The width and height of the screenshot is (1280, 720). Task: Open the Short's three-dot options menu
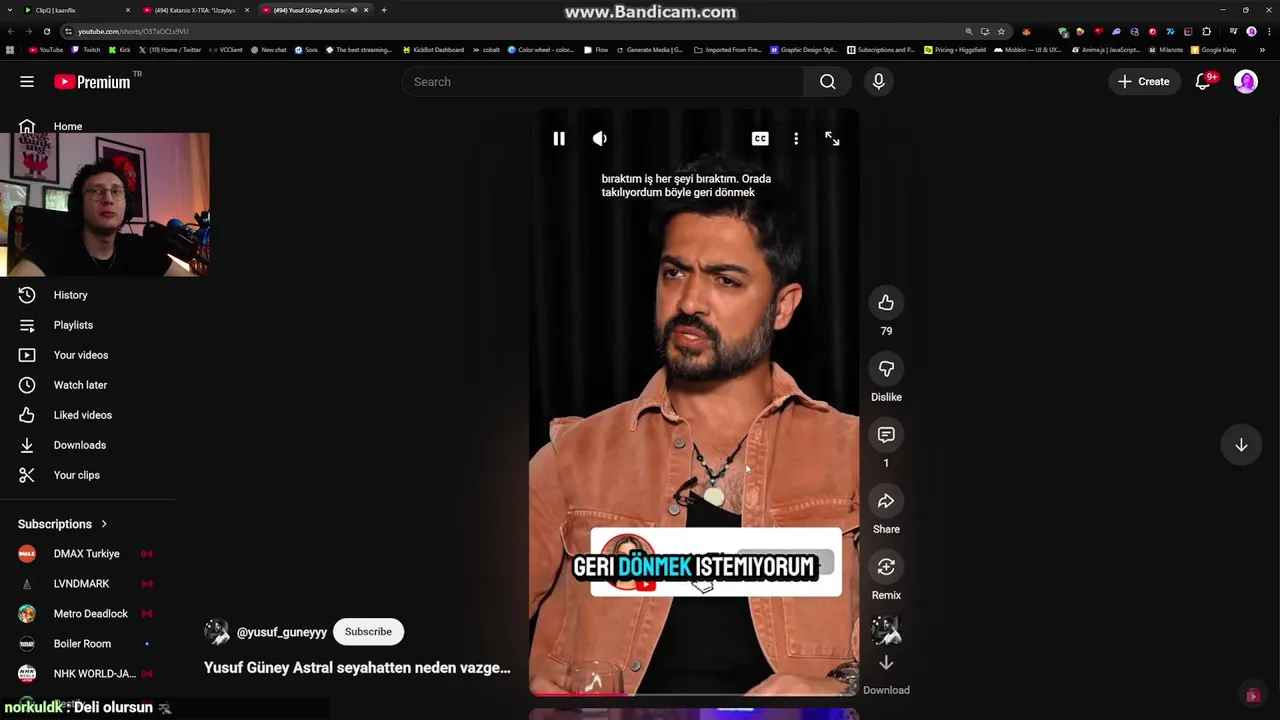(796, 139)
